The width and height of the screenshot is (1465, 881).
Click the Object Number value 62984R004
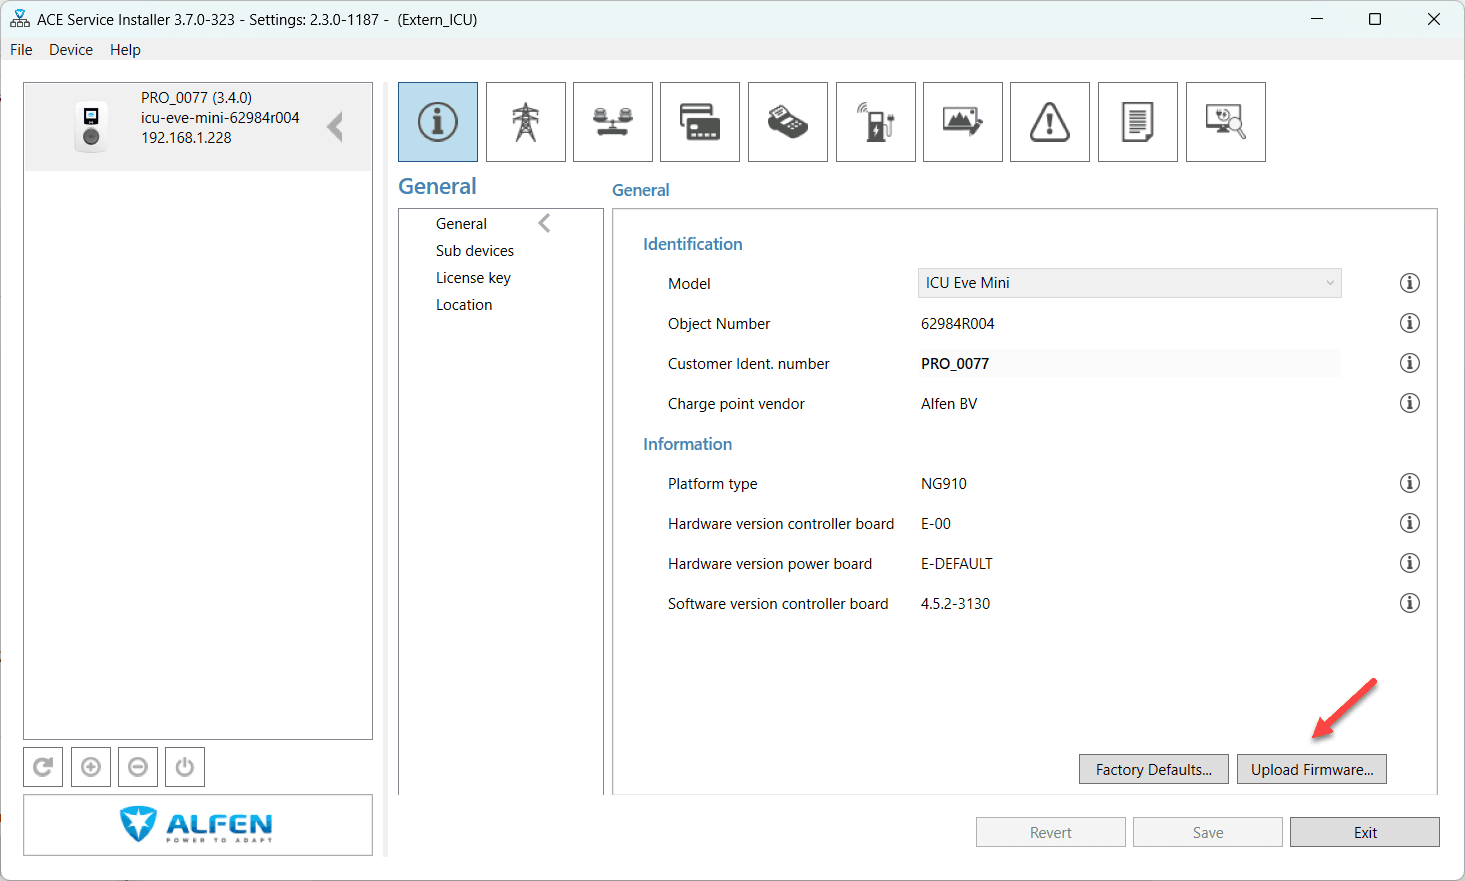tap(958, 324)
